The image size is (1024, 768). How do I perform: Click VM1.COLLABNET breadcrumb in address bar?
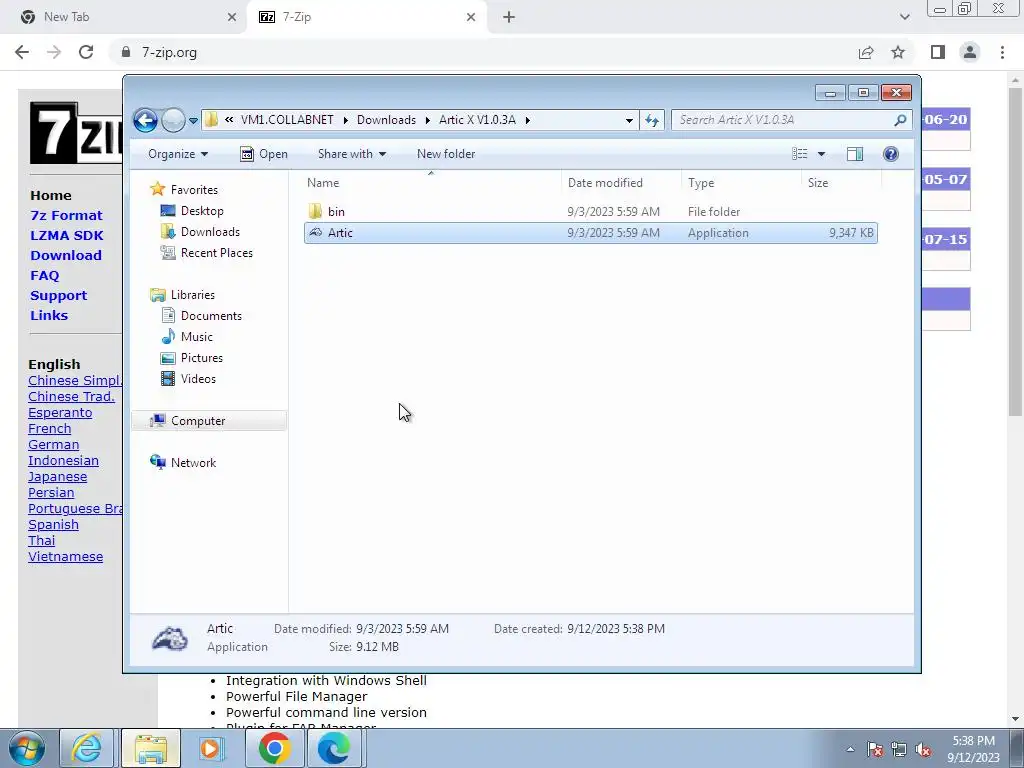(x=287, y=120)
